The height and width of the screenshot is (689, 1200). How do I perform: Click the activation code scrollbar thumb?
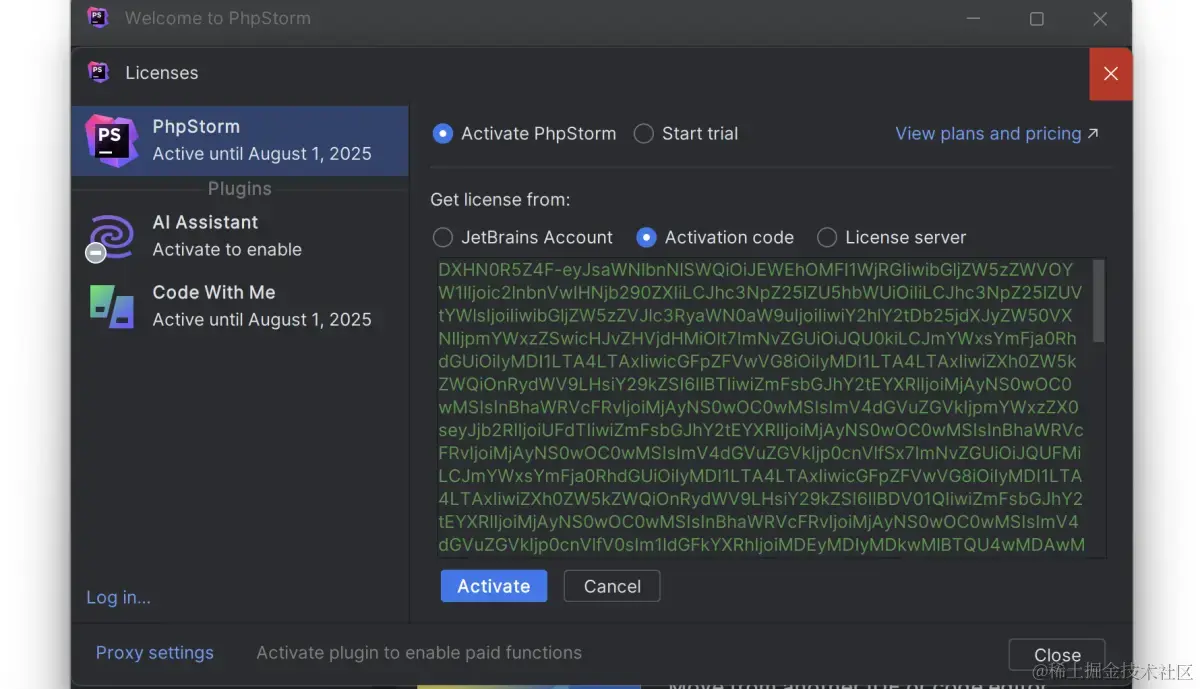tap(1098, 300)
